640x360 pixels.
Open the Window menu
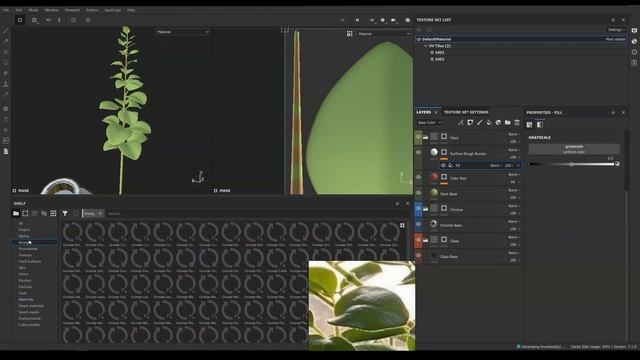point(51,10)
